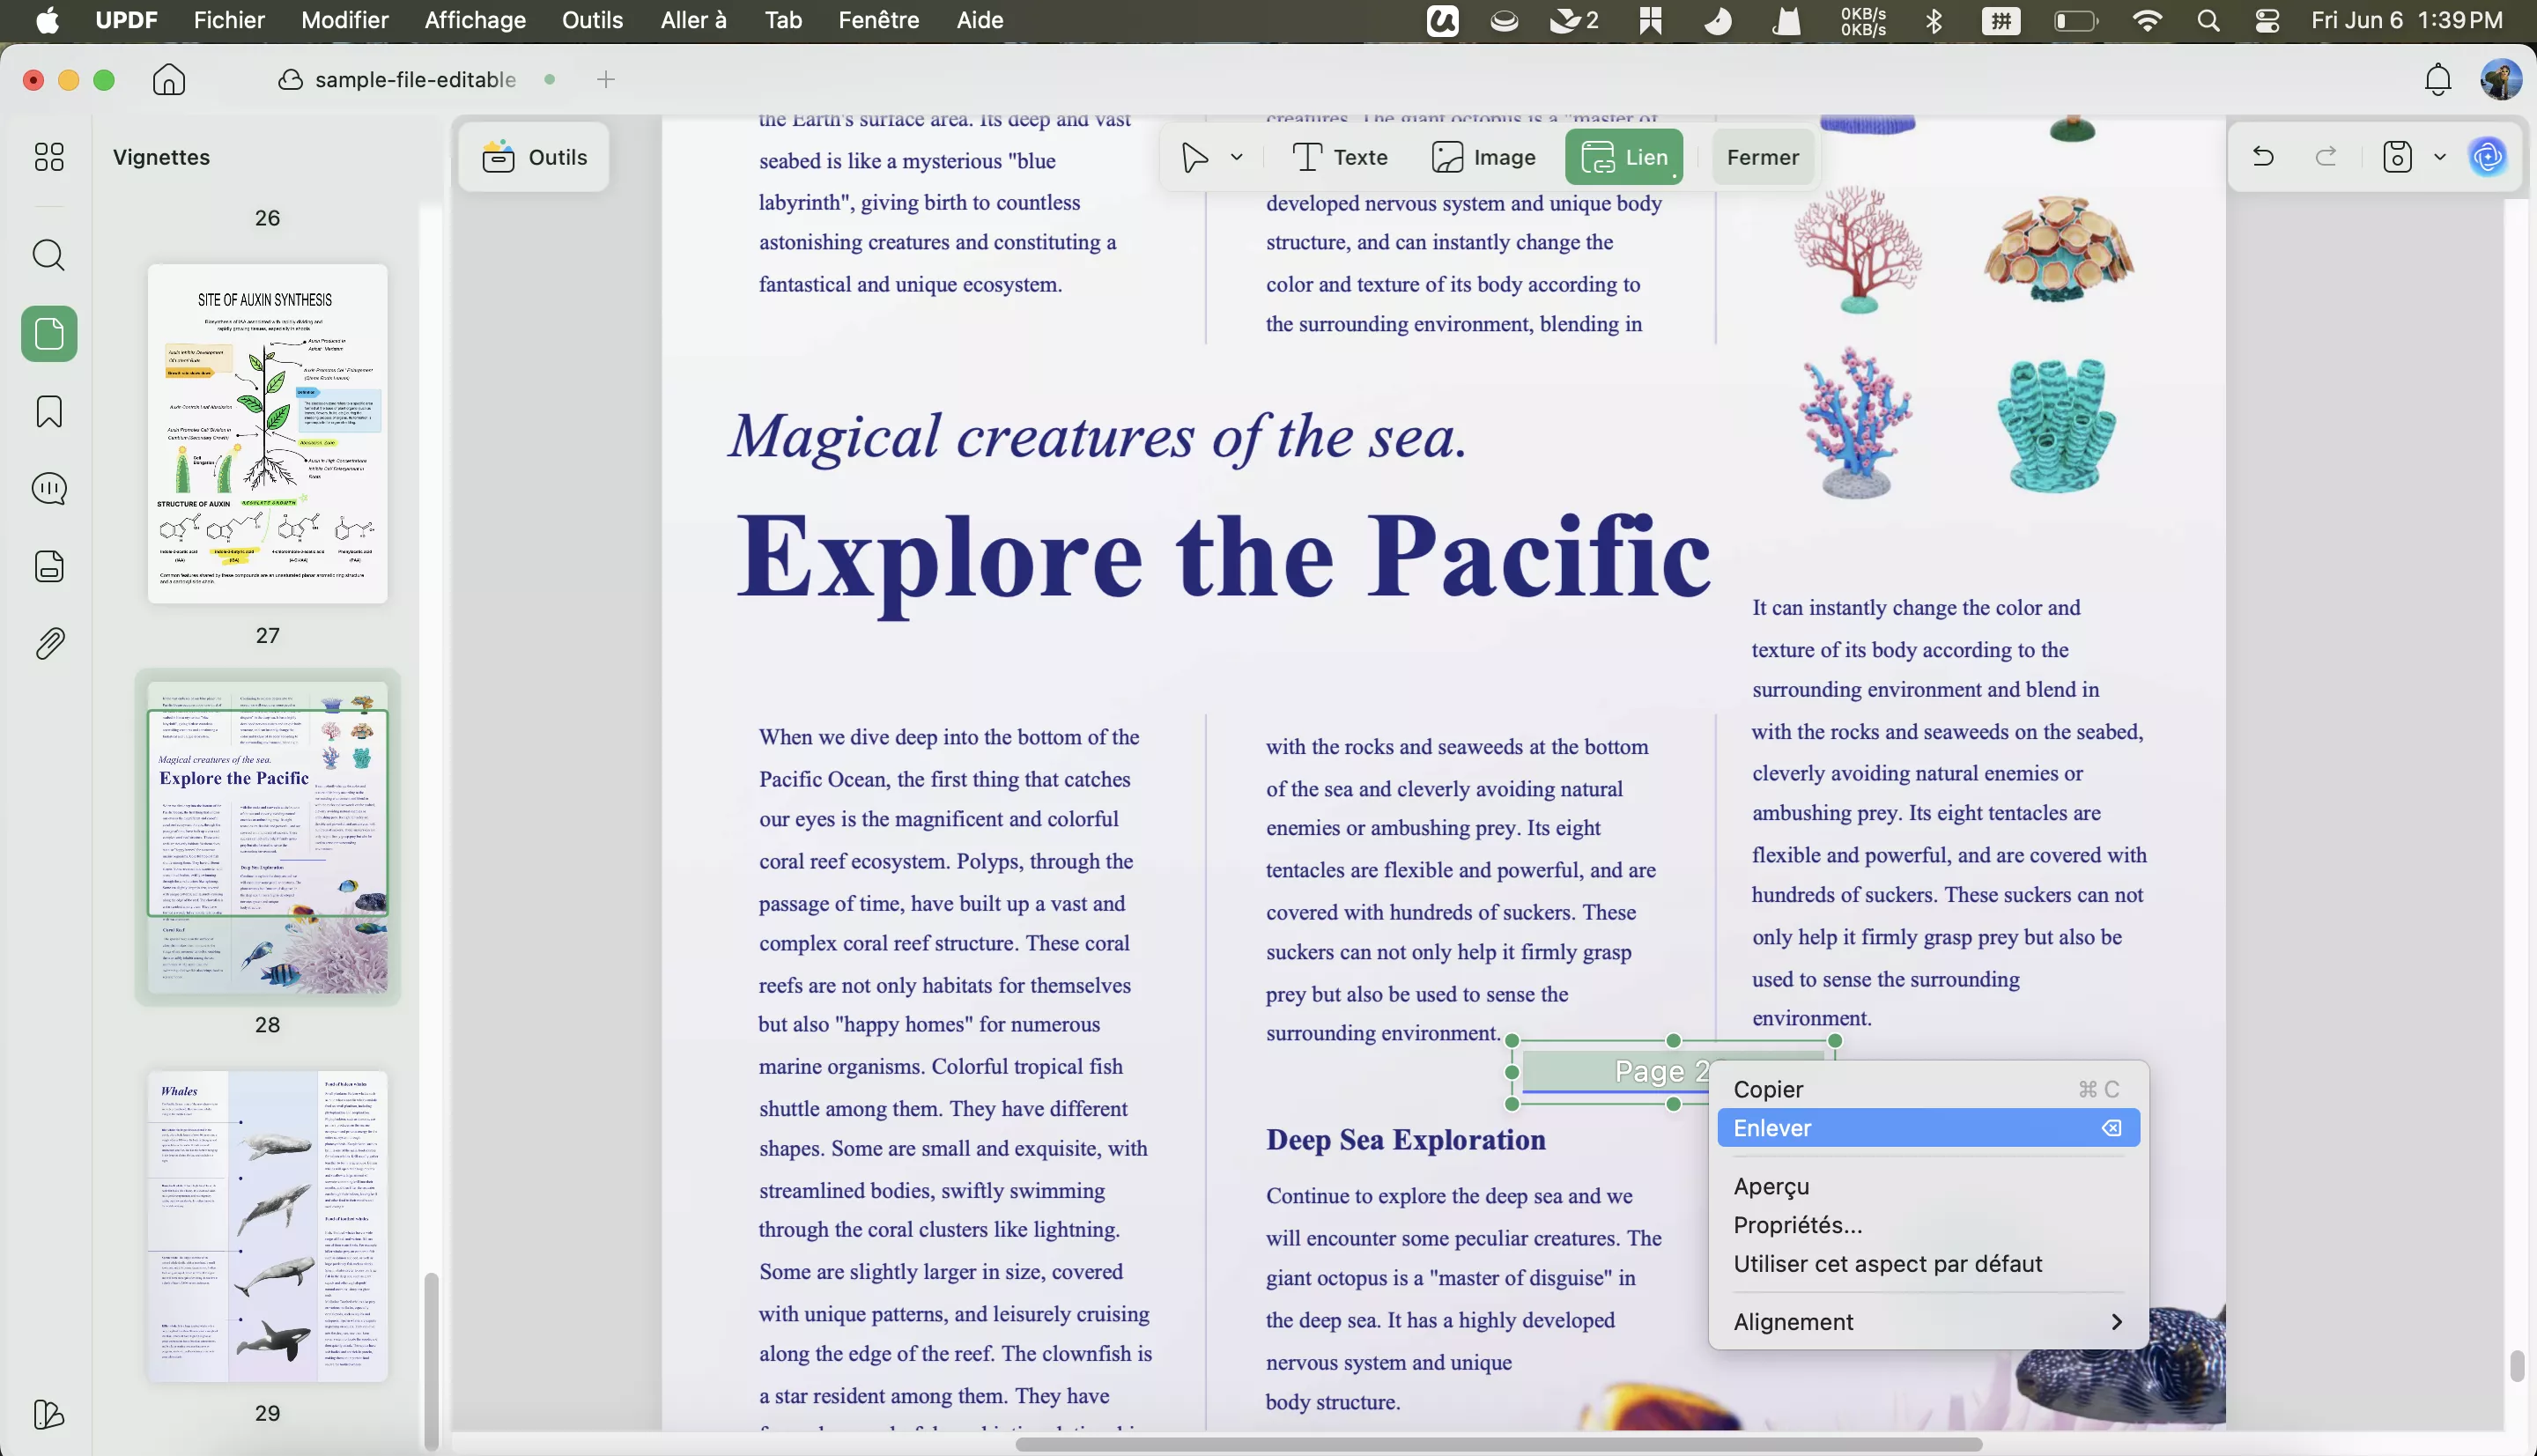
Task: Click the date and time in menu bar
Action: [2406, 21]
